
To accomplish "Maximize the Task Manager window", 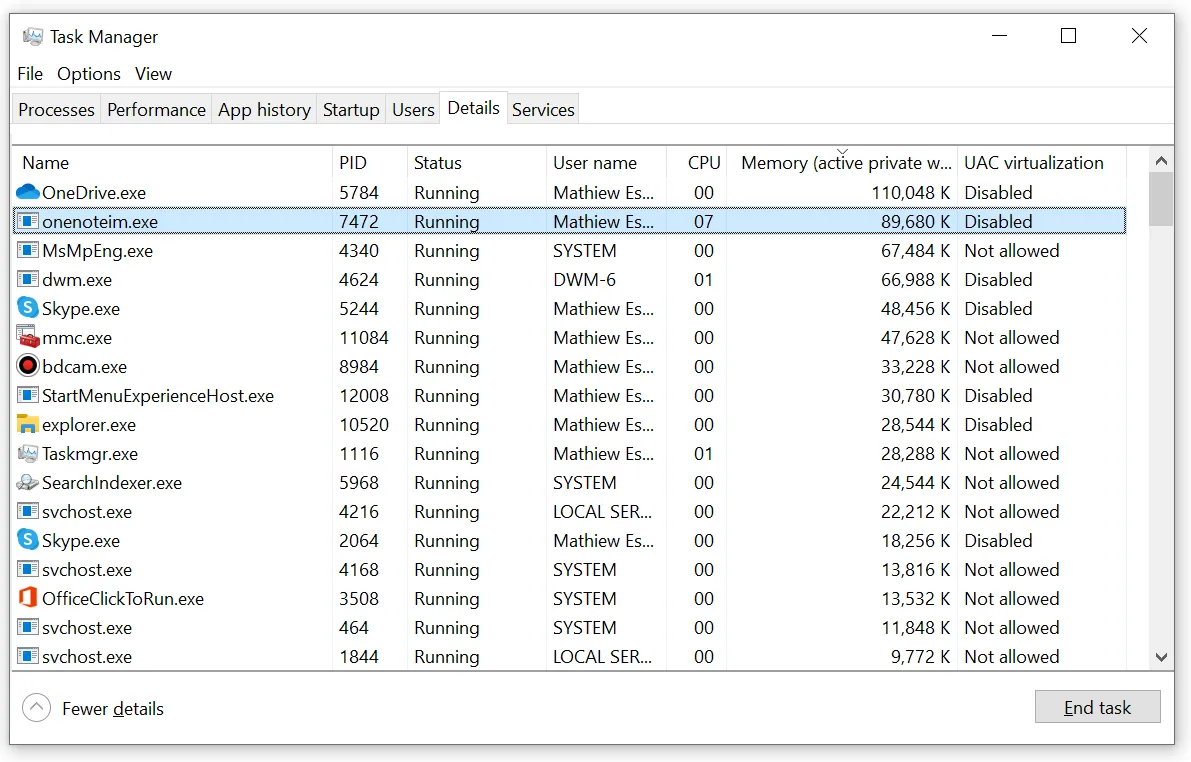I will (x=1068, y=36).
